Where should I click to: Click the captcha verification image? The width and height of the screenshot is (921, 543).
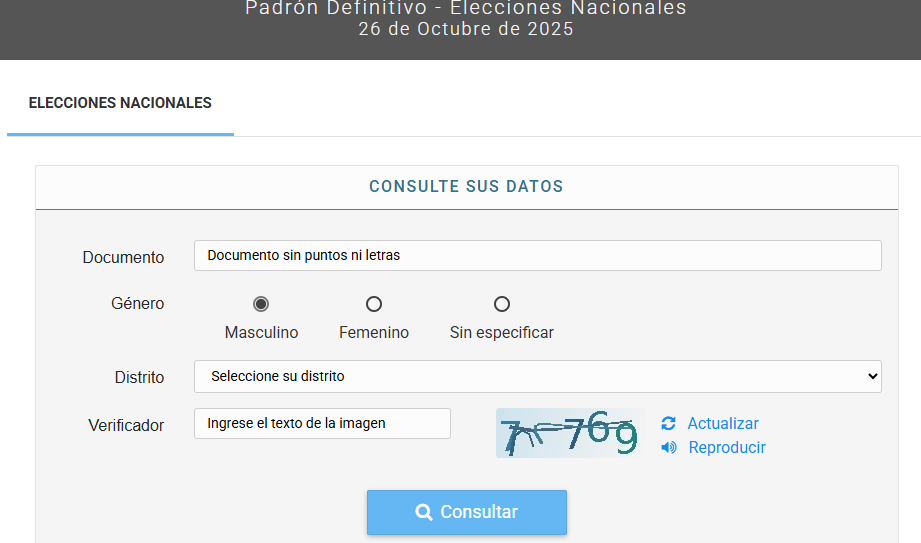570,433
